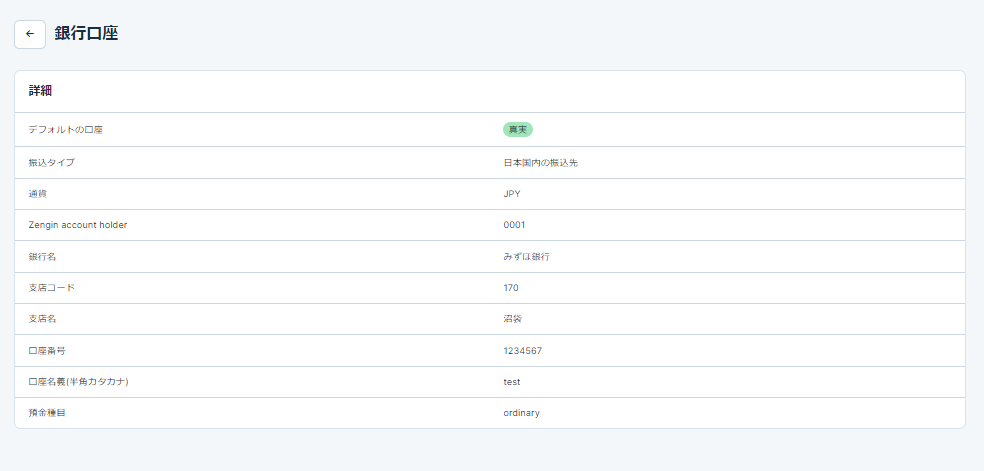
Task: Select the test account holder value
Action: coord(512,382)
